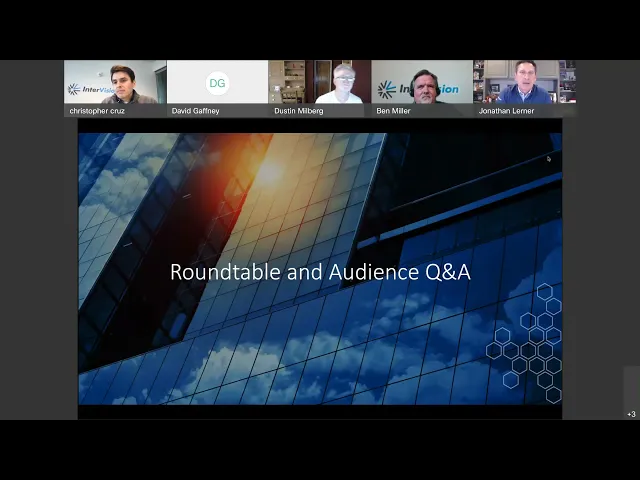640x480 pixels.
Task: Show the +3 additional participants
Action: point(631,414)
